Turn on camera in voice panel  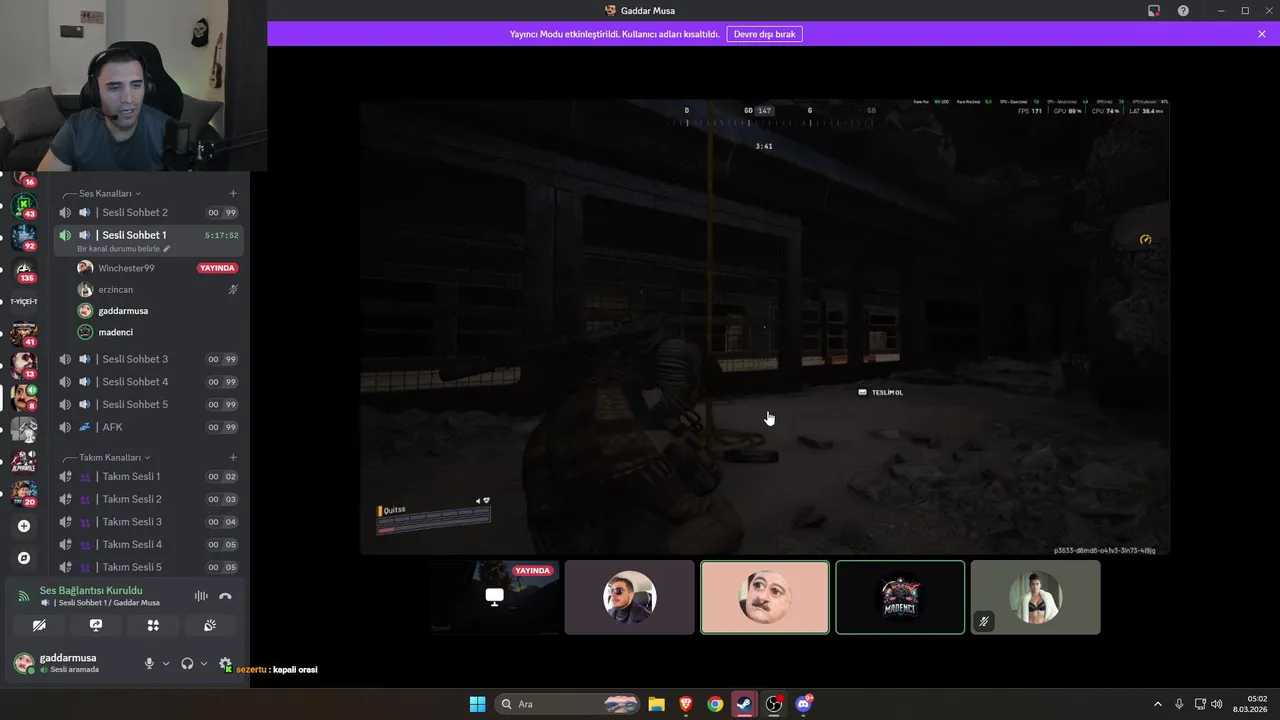[x=39, y=625]
